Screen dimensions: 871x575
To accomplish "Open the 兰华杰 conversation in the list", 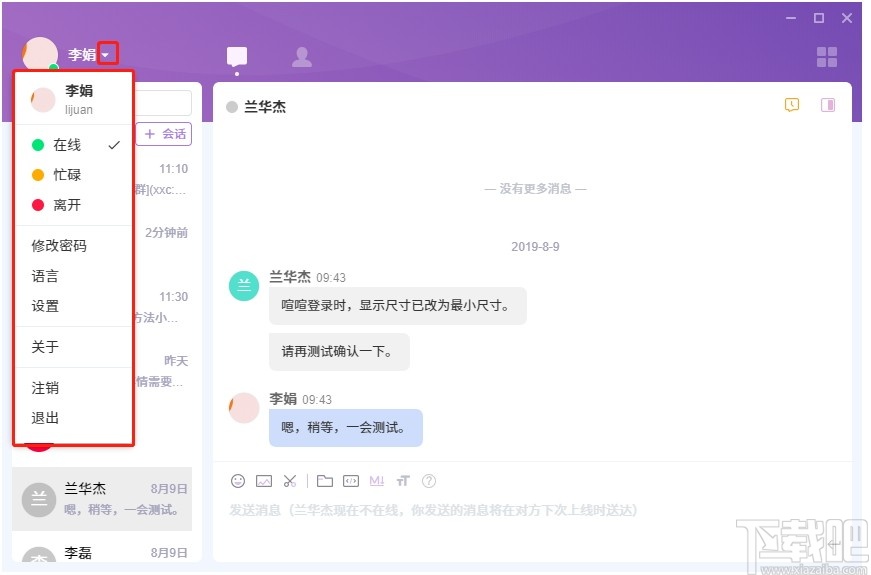I will [102, 499].
